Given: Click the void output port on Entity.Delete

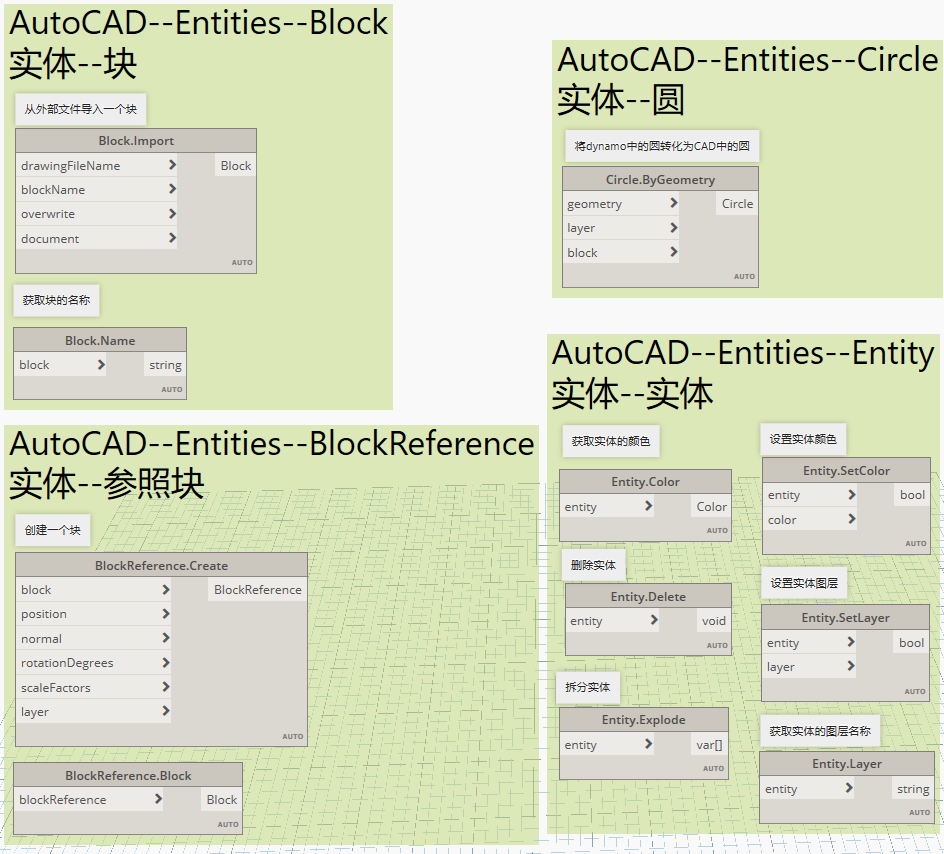Looking at the screenshot, I should coord(712,620).
